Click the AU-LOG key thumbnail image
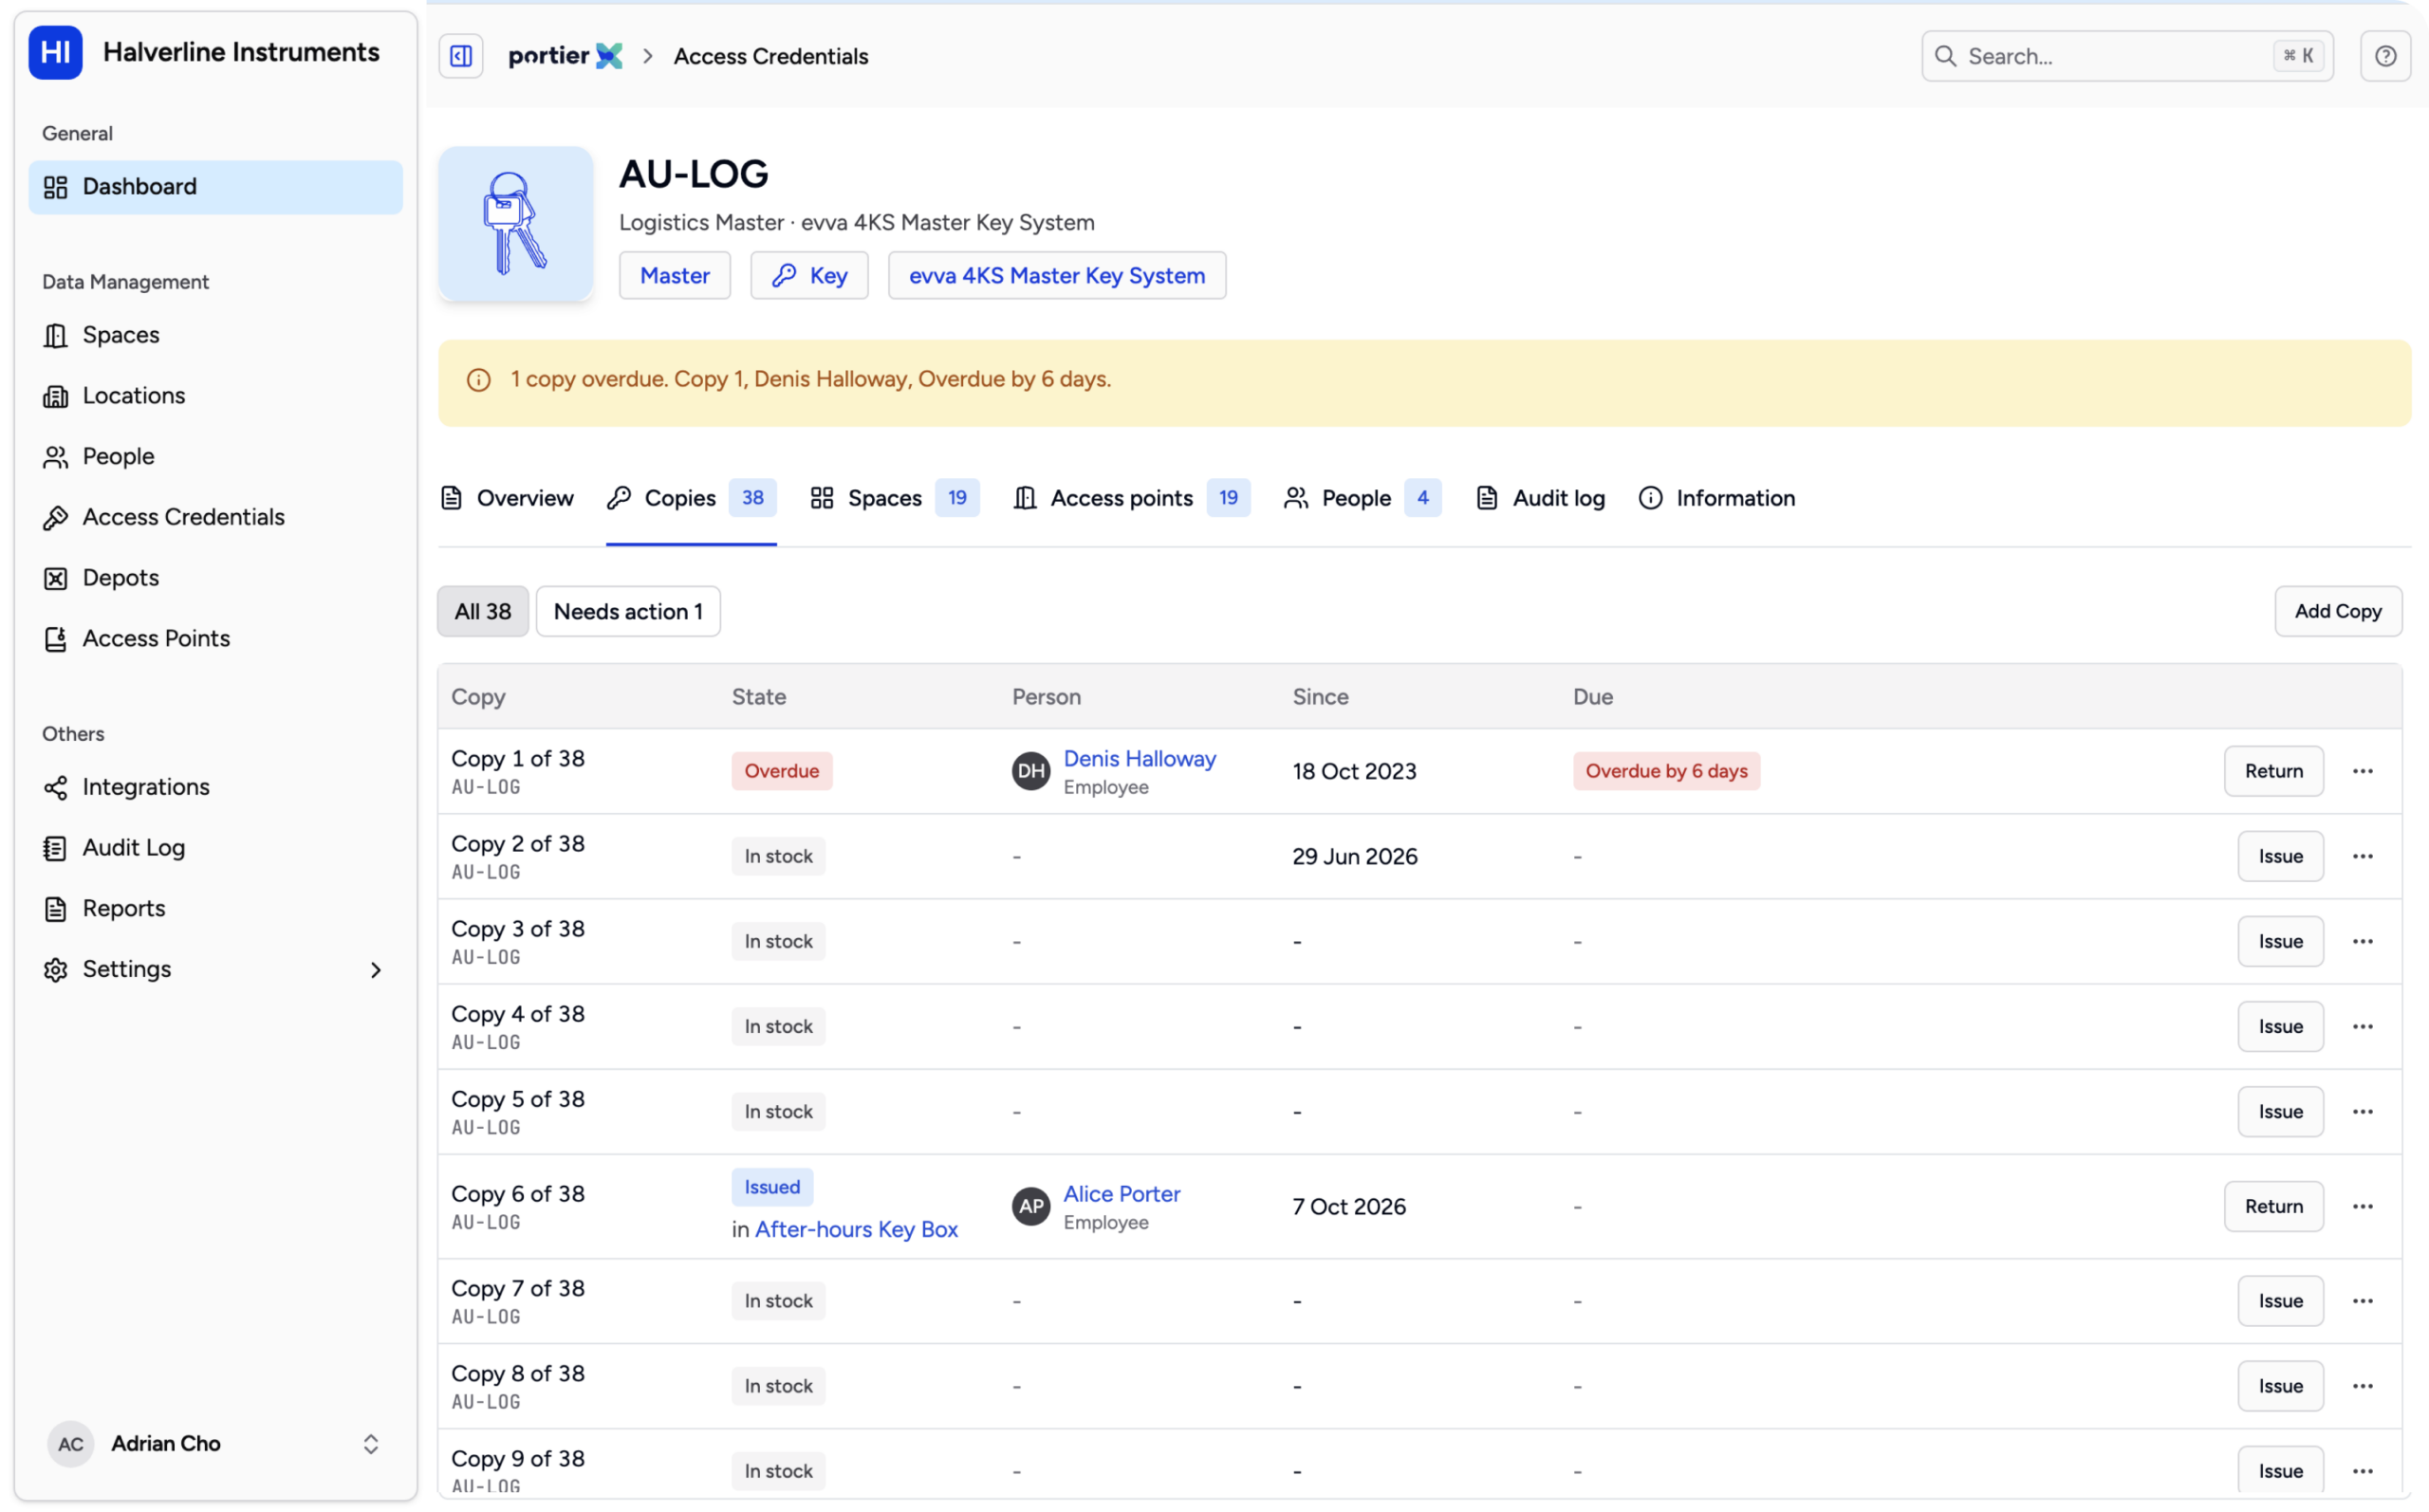This screenshot has width=2429, height=1512. [x=516, y=224]
